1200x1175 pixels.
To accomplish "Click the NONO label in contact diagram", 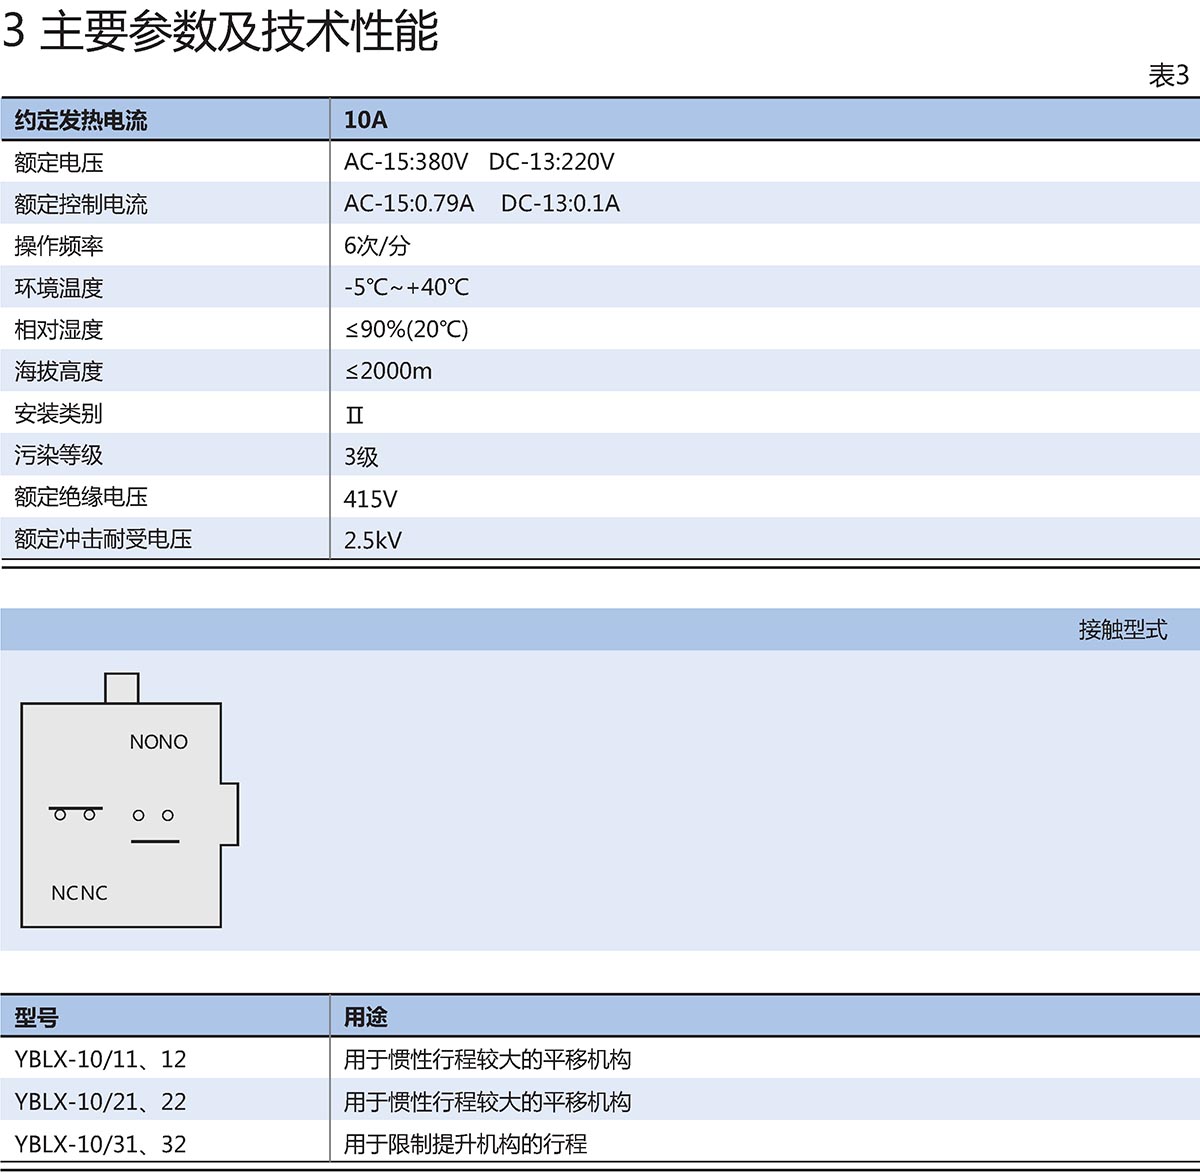I will (158, 742).
